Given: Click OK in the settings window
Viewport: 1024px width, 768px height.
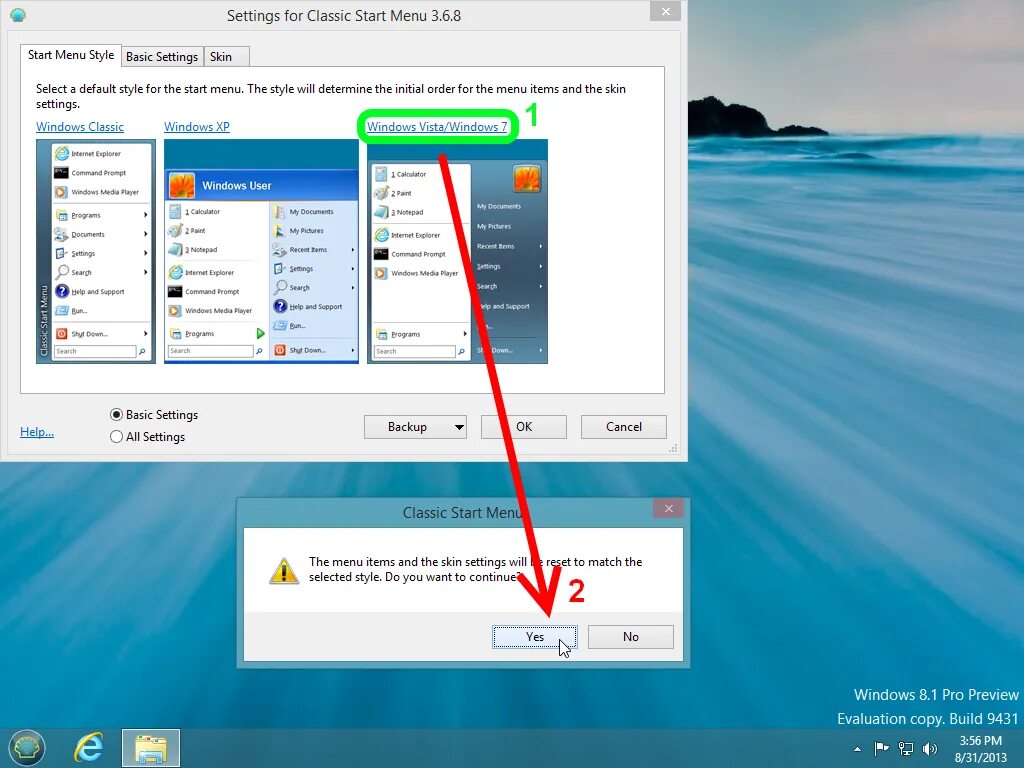Looking at the screenshot, I should [x=524, y=426].
